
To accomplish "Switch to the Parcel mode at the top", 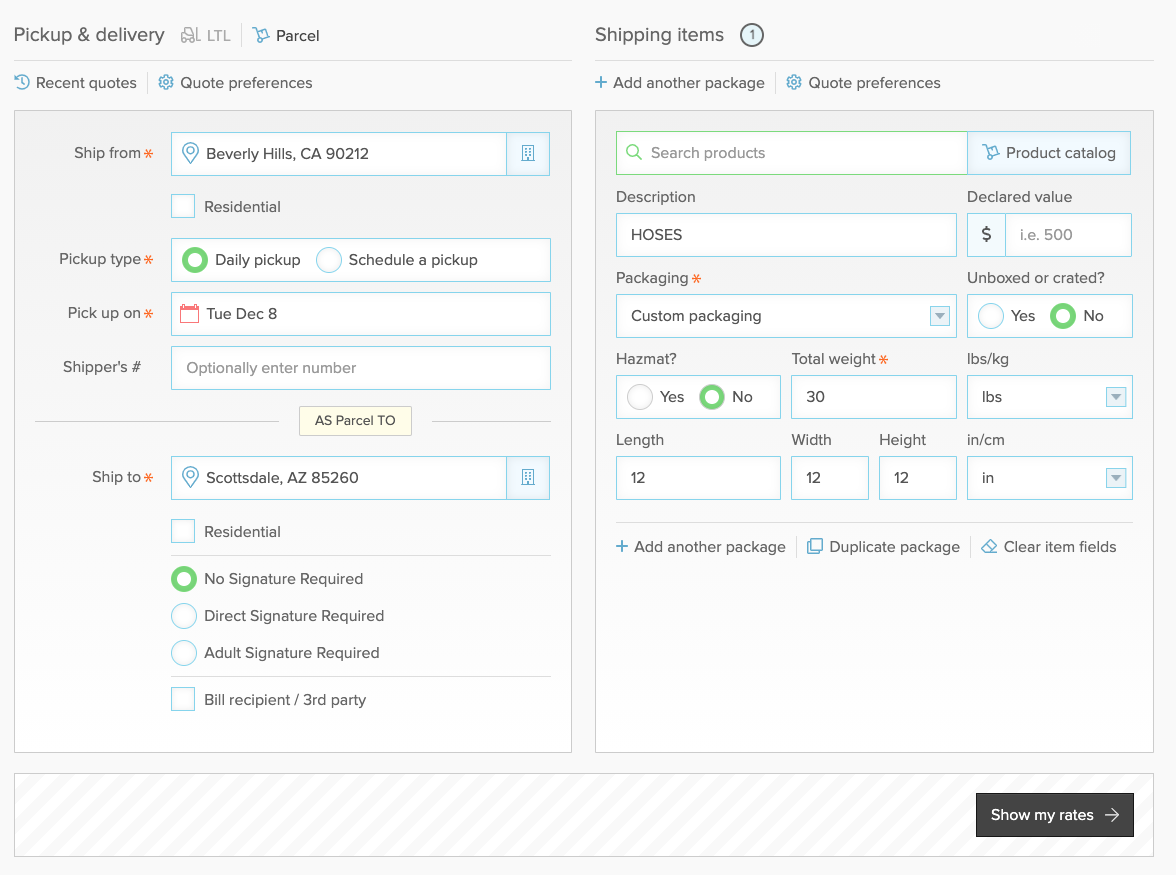I will point(285,34).
